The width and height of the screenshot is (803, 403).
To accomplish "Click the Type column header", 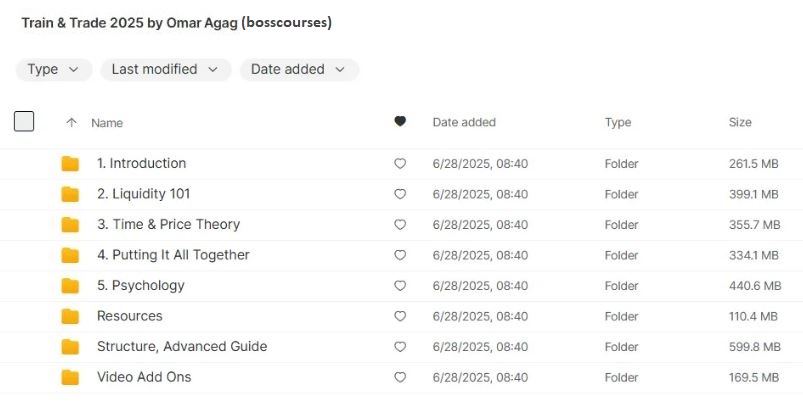I will pos(618,122).
